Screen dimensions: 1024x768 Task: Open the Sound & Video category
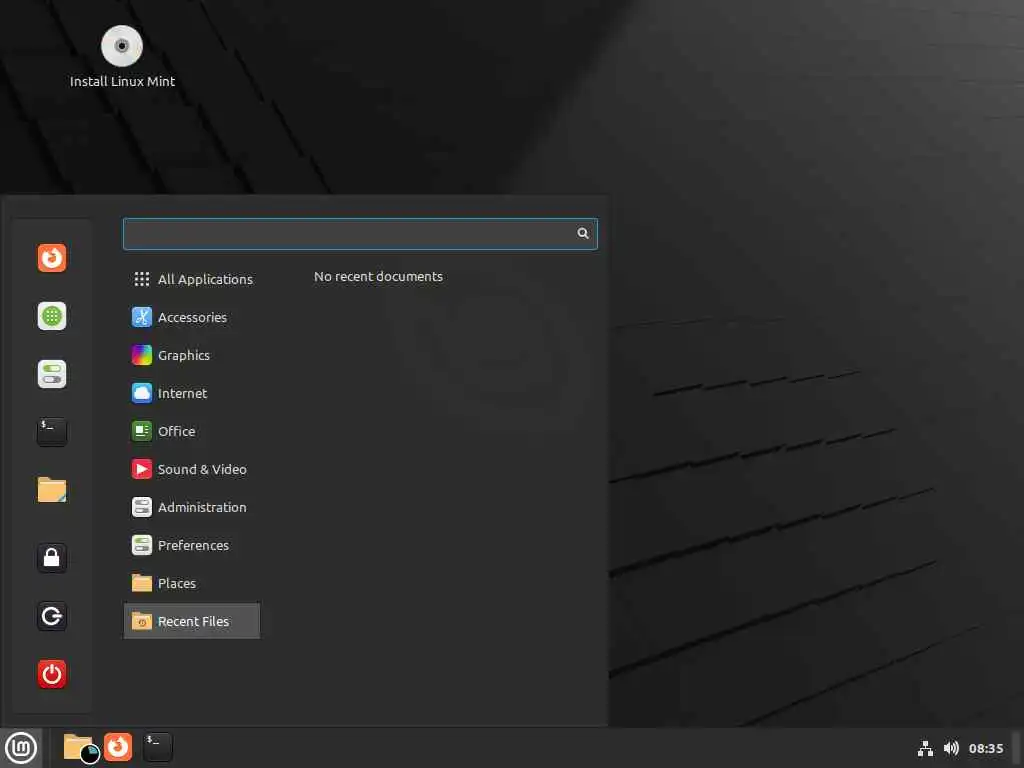pos(192,469)
